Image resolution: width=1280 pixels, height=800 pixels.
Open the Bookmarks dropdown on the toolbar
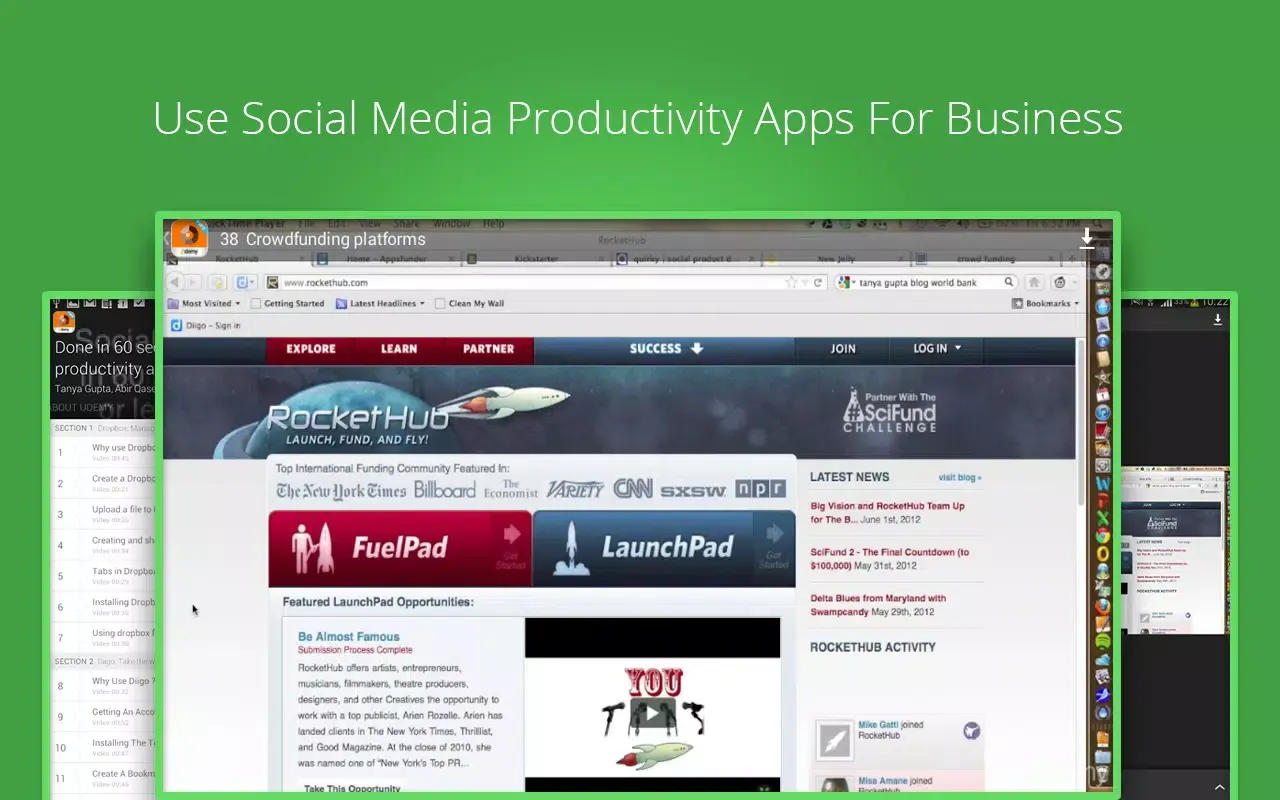[x=1046, y=303]
